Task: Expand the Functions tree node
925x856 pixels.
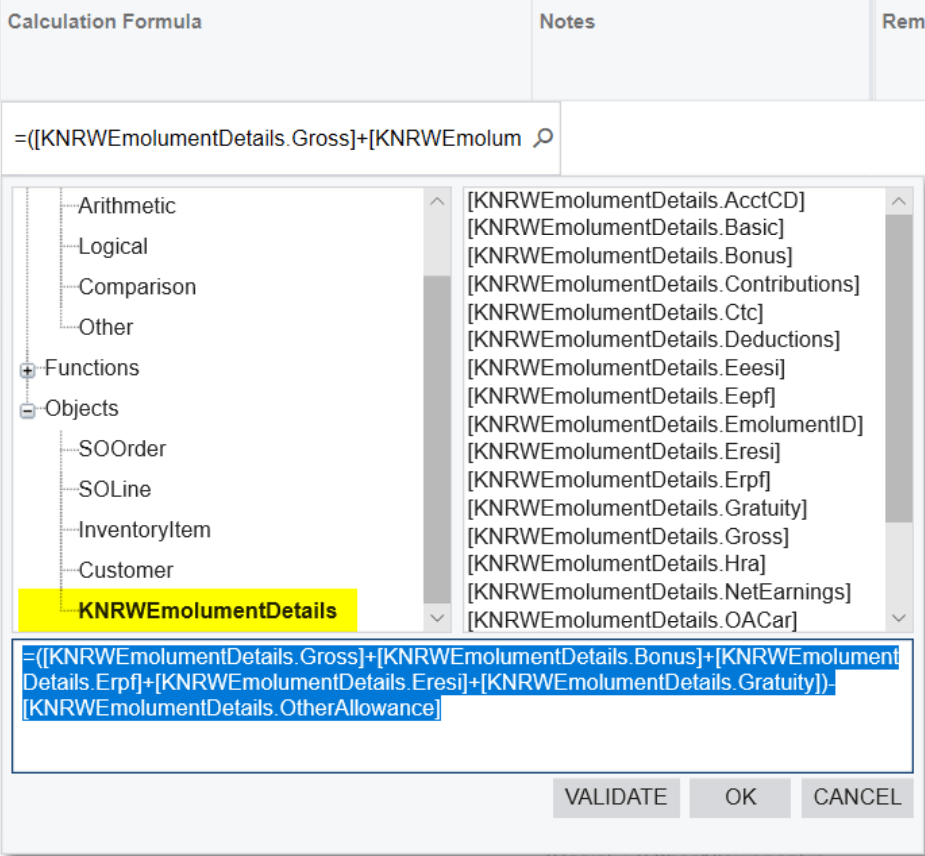Action: coord(27,370)
